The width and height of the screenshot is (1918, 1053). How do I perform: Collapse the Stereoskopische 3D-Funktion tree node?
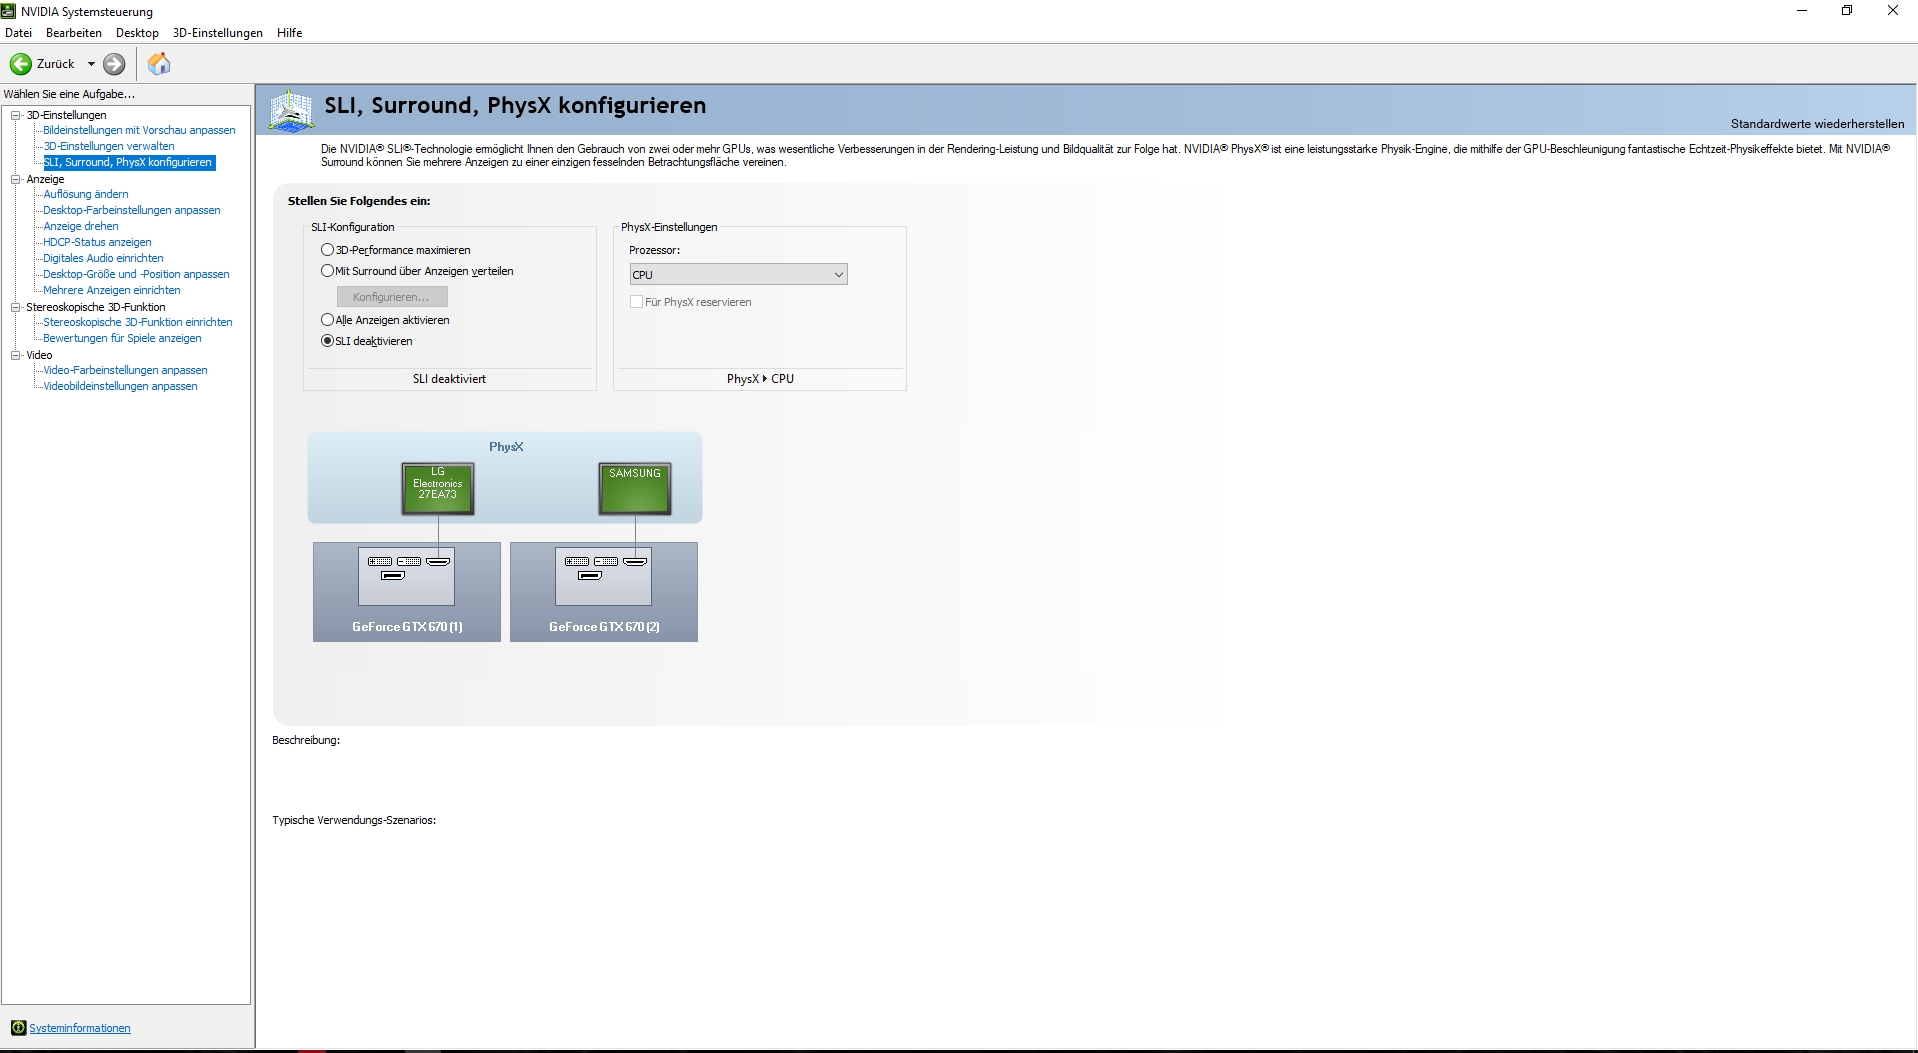point(16,307)
